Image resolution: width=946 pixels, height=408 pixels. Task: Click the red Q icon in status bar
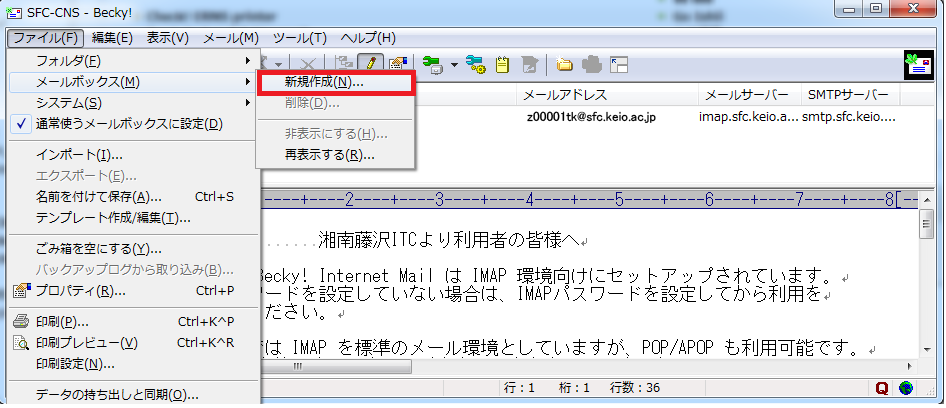click(x=883, y=388)
